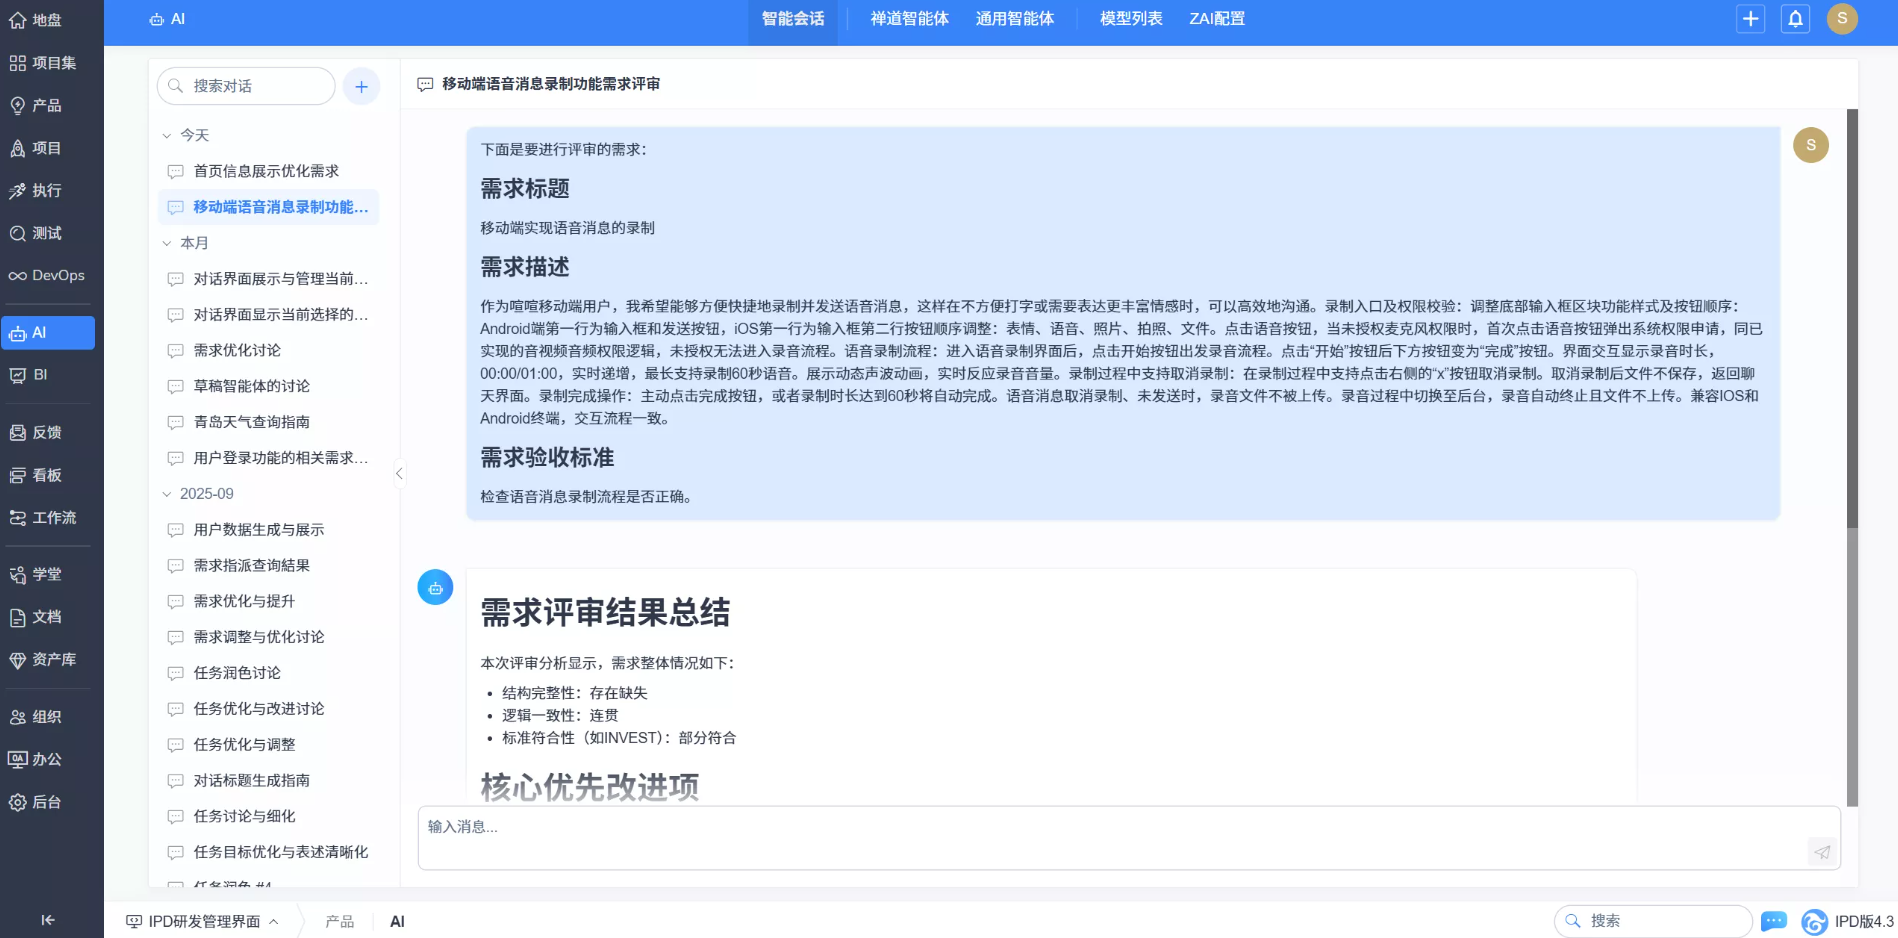Screen dimensions: 1898x938
Task: Open the DevOps module in the sidebar
Action: tap(48, 275)
